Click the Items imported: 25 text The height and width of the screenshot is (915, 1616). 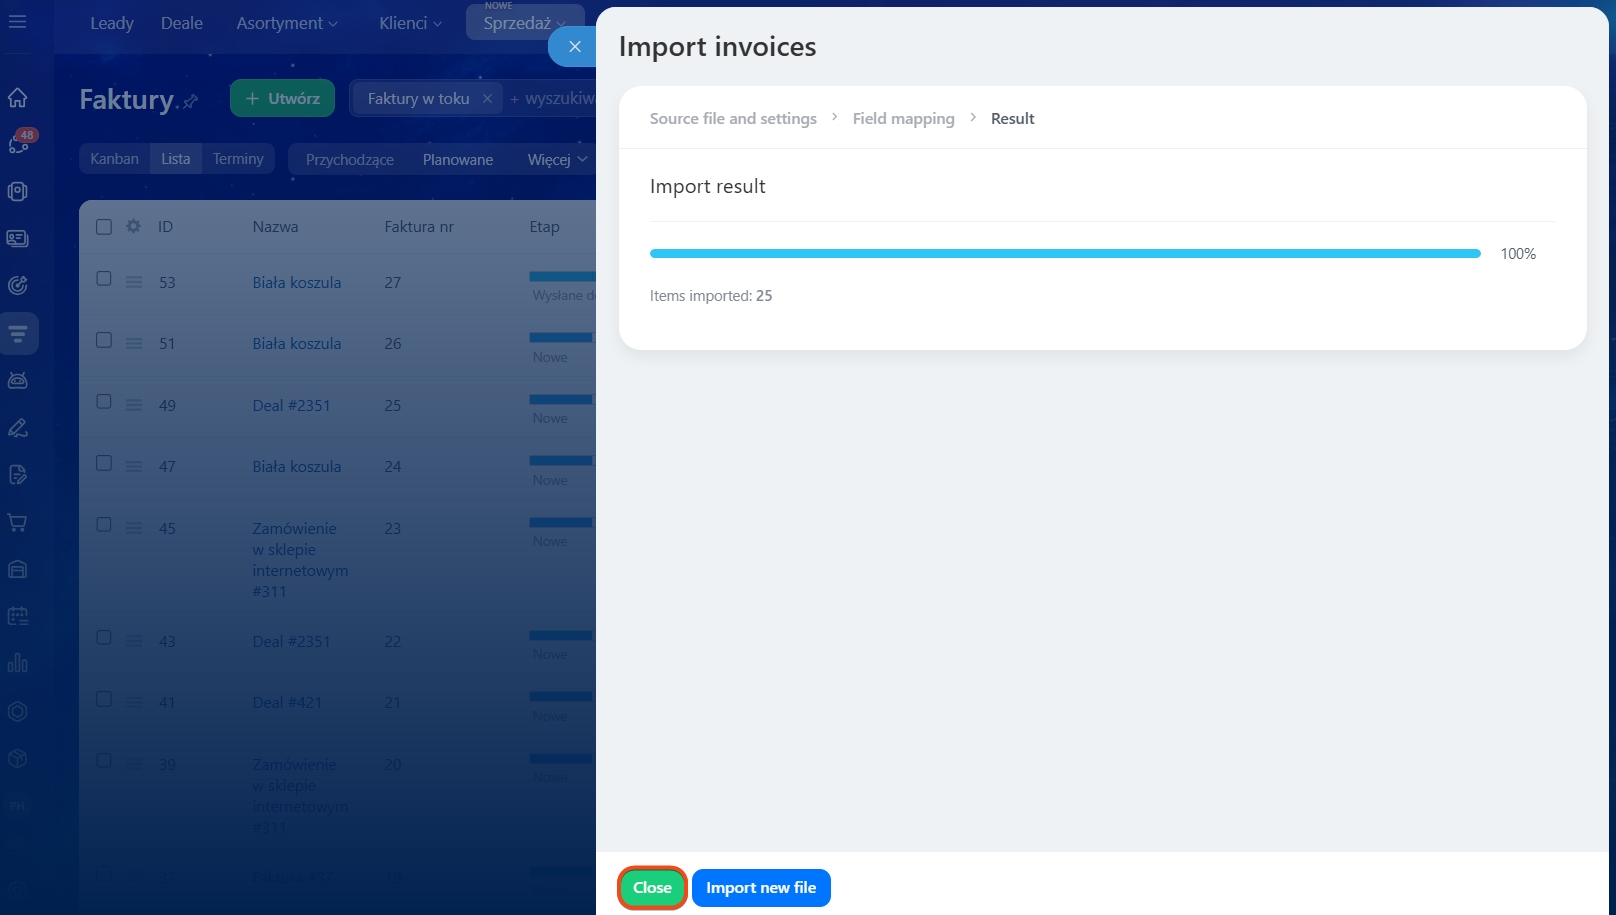pos(711,296)
